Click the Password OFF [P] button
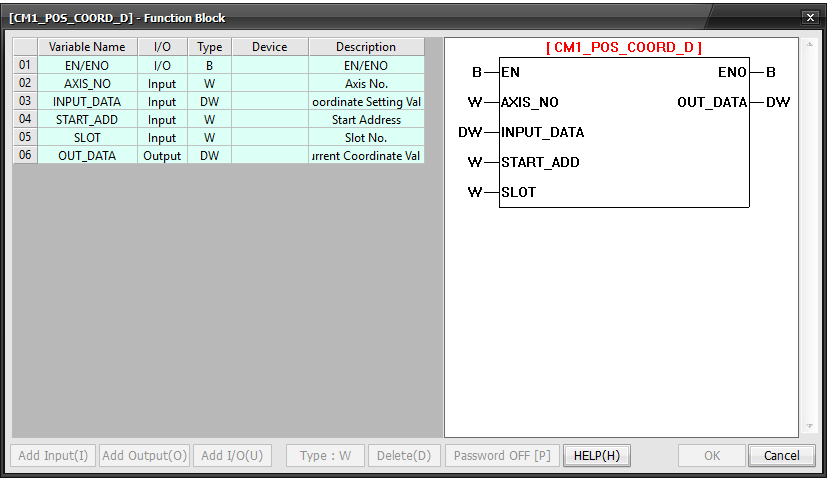This screenshot has width=827, height=478. 502,455
